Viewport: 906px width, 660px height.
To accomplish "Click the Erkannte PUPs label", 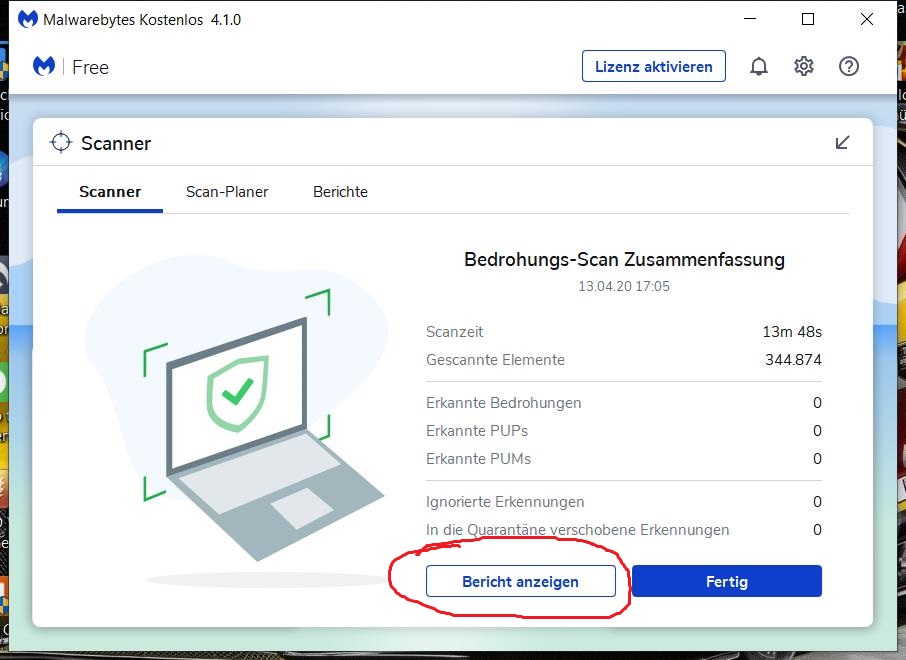I will (477, 431).
